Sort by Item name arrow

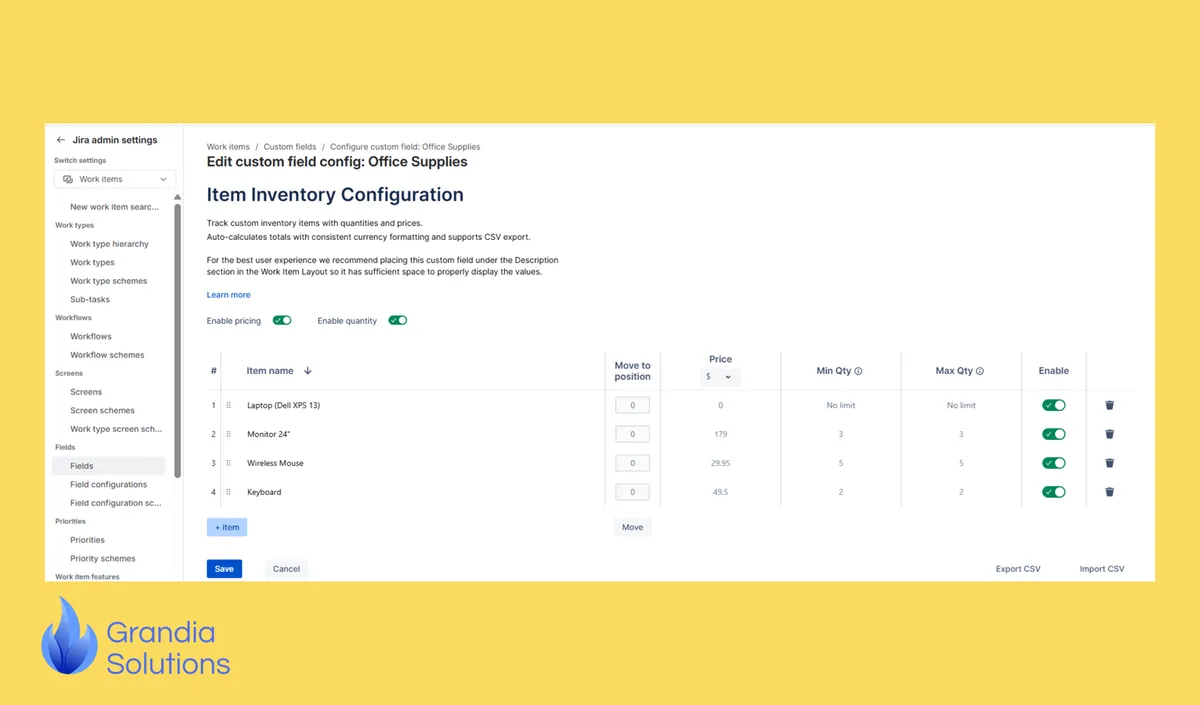pyautogui.click(x=308, y=370)
